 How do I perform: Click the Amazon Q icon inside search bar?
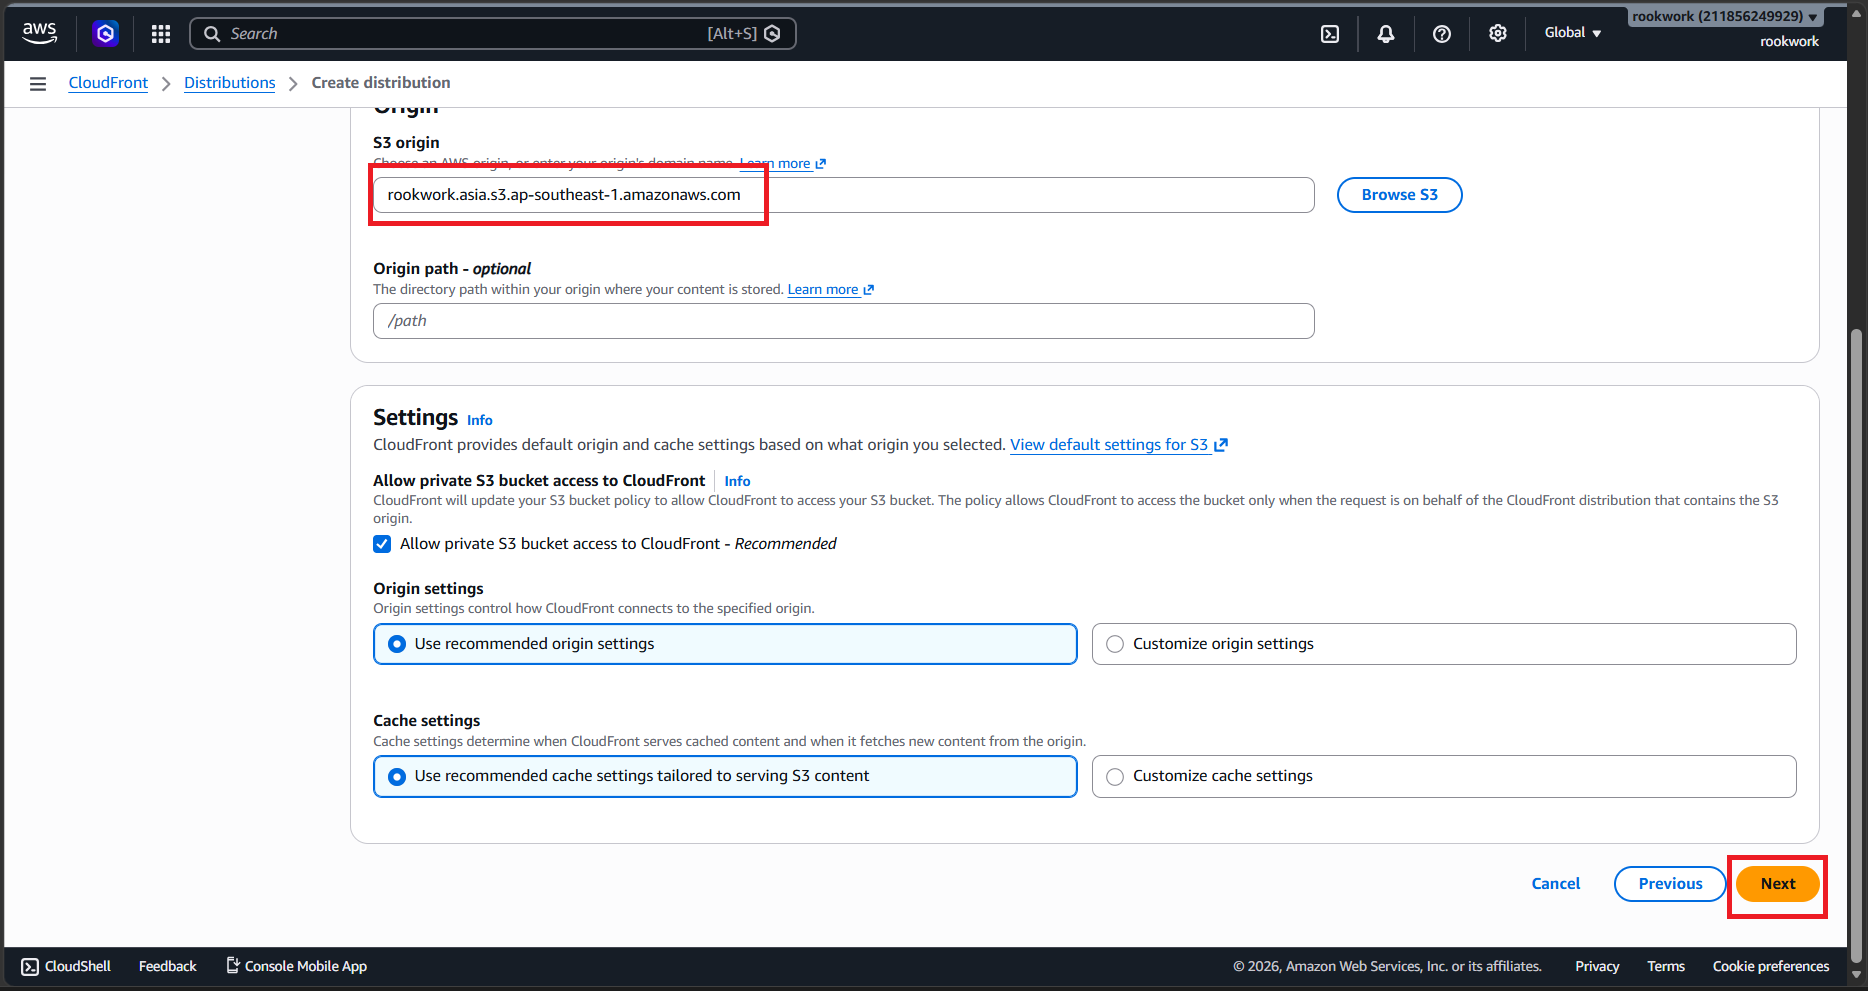[772, 34]
